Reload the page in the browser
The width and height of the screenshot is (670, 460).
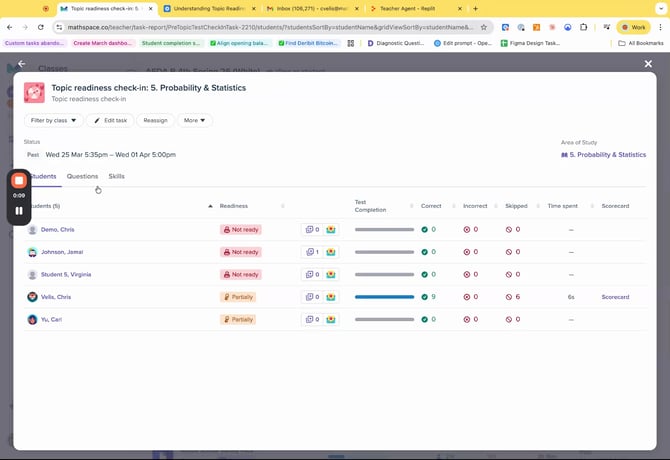[41, 27]
